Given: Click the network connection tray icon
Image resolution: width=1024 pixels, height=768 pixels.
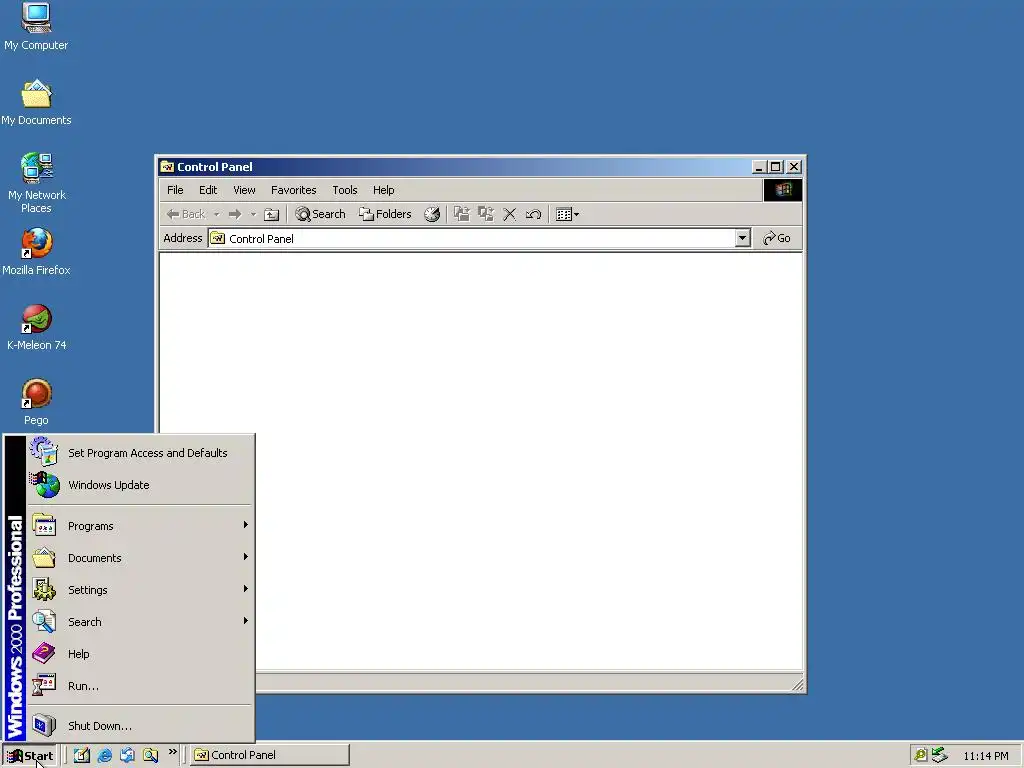Looking at the screenshot, I should point(939,755).
